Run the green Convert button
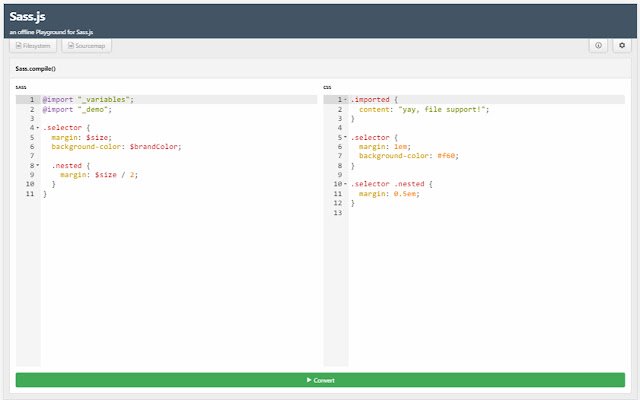Viewport: 640px width, 400px height. (x=320, y=380)
